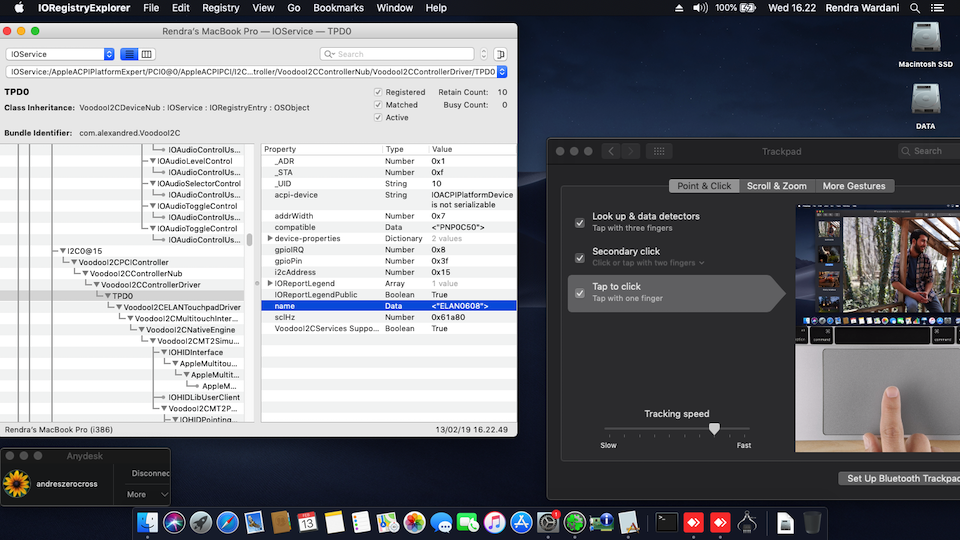Open FaceTime in the dock
The width and height of the screenshot is (960, 540).
pyautogui.click(x=468, y=522)
